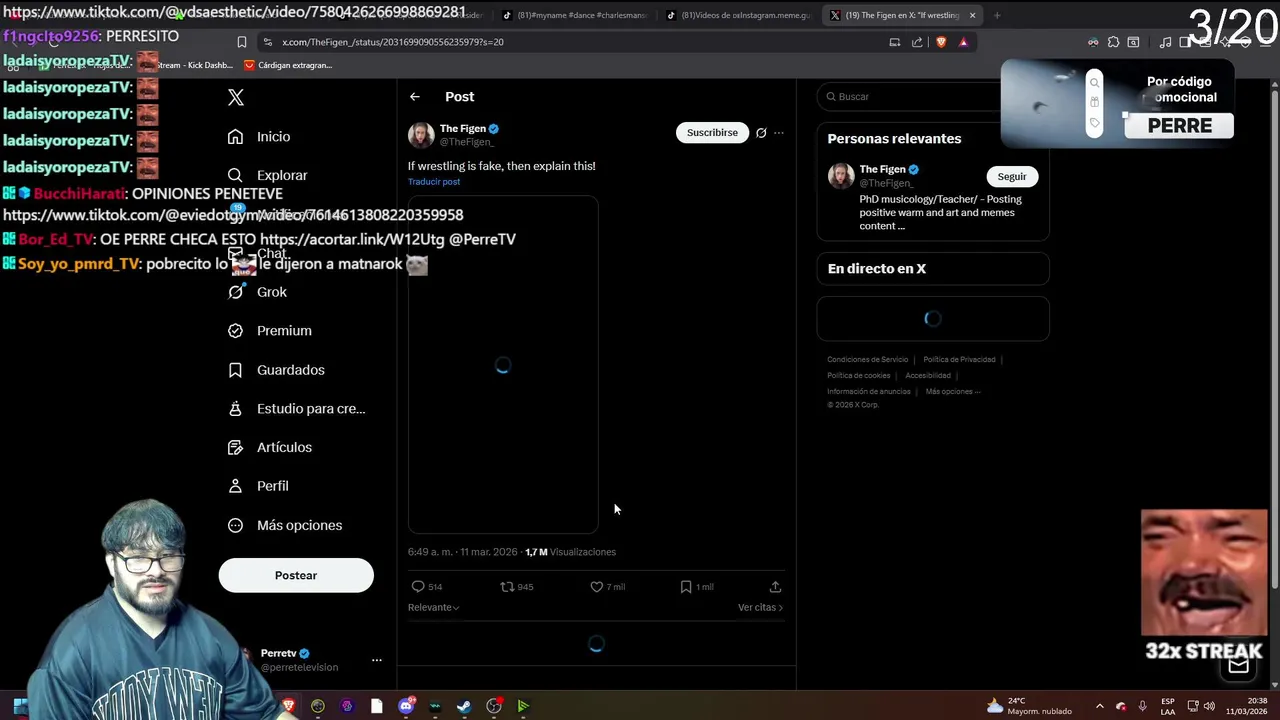Screen dimensions: 1280x720
Task: Open the Discord taskbar icon
Action: 406,706
